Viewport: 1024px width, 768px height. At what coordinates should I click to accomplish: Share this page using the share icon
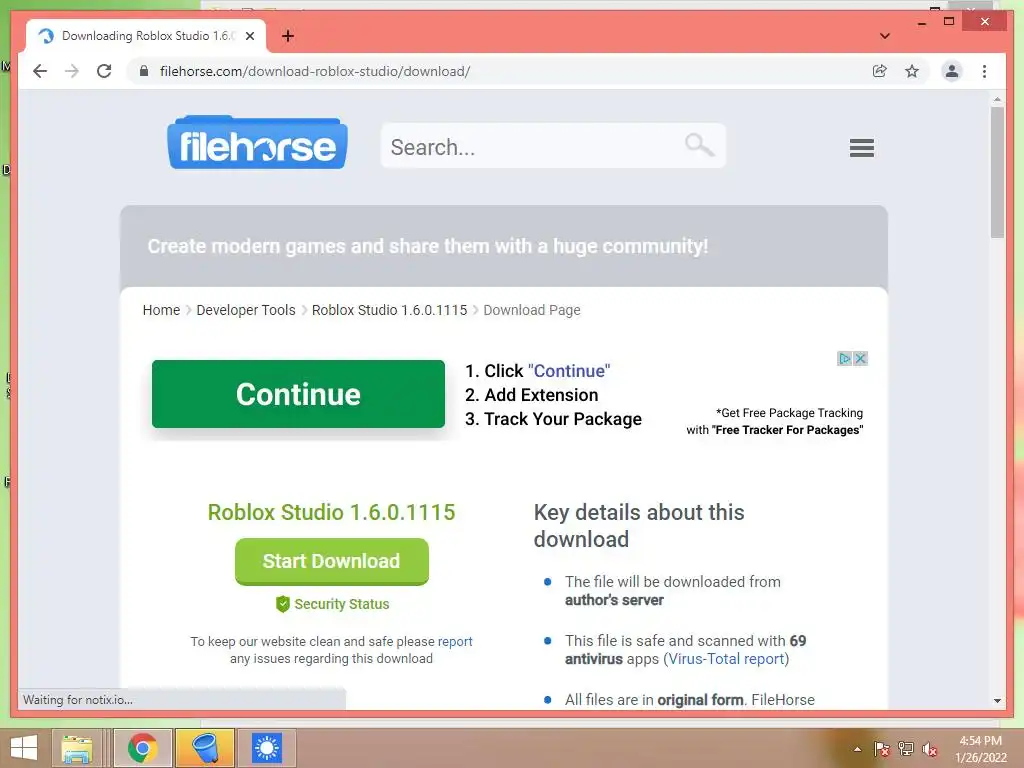(x=880, y=71)
